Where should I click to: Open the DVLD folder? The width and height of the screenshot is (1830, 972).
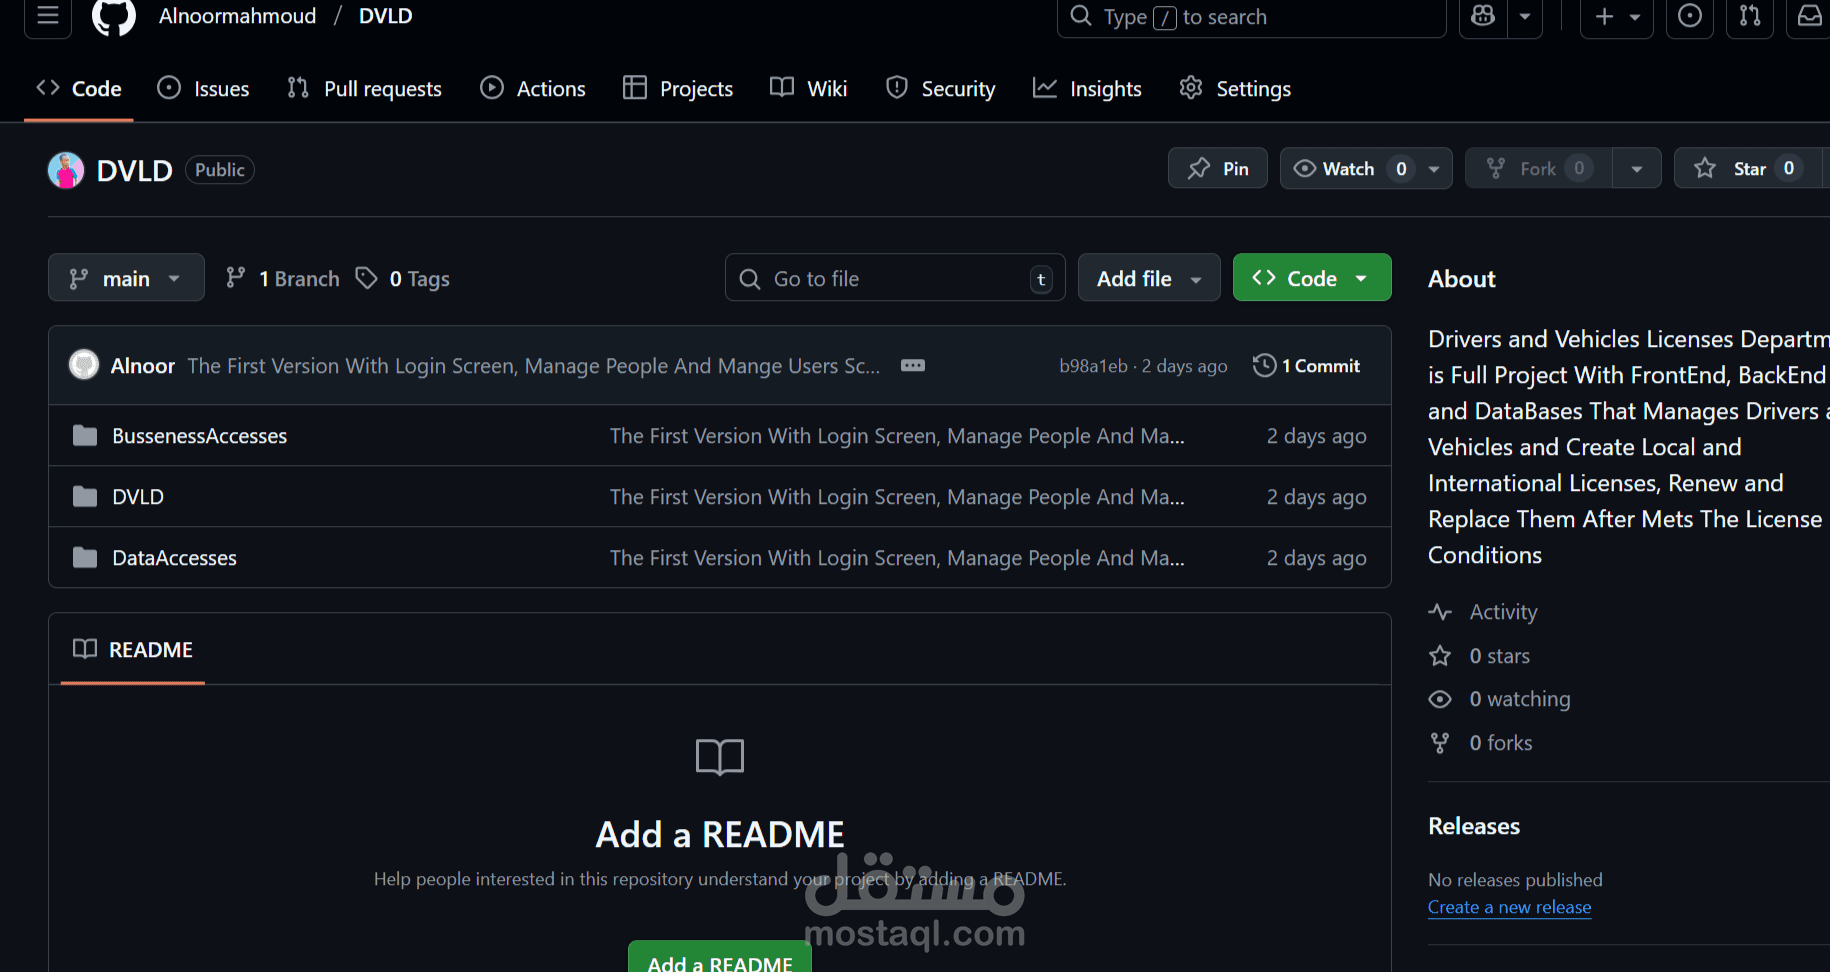click(x=138, y=497)
